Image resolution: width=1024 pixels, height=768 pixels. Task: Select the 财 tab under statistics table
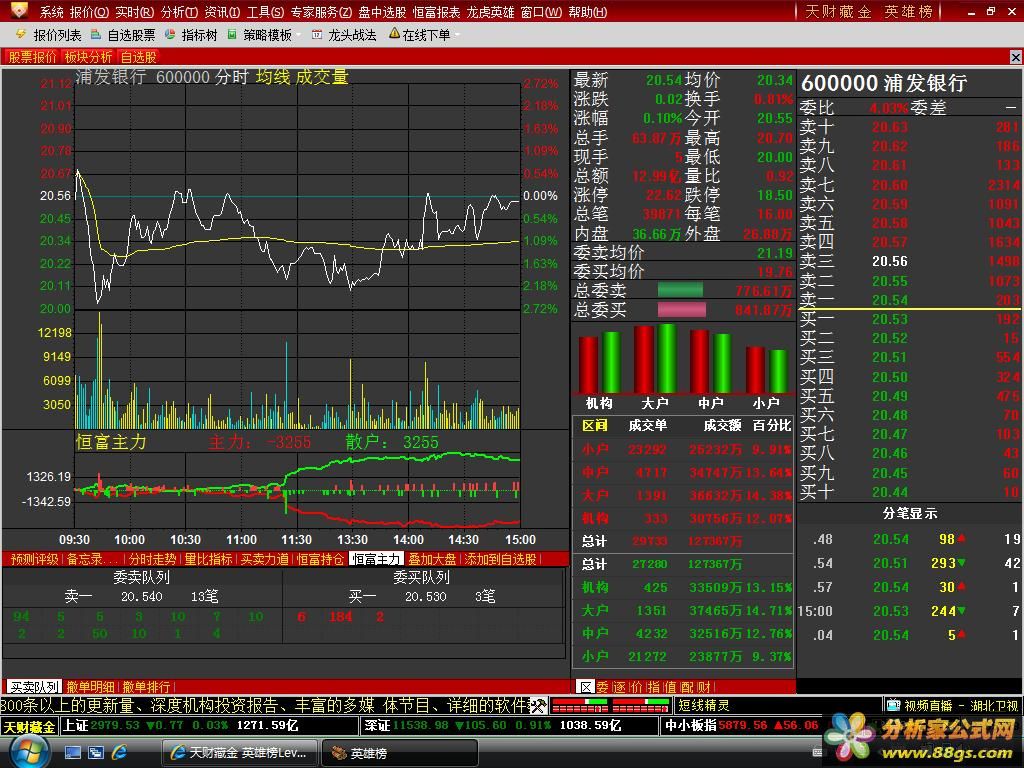pos(704,686)
